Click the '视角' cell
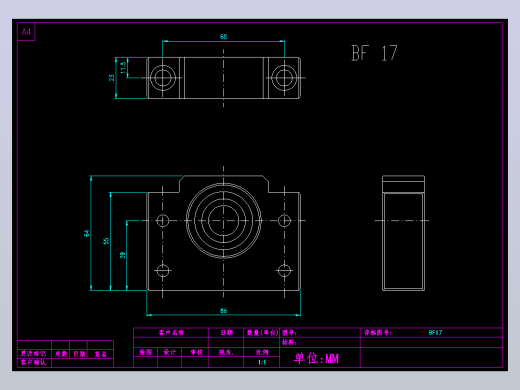The image size is (520, 390). (226, 352)
